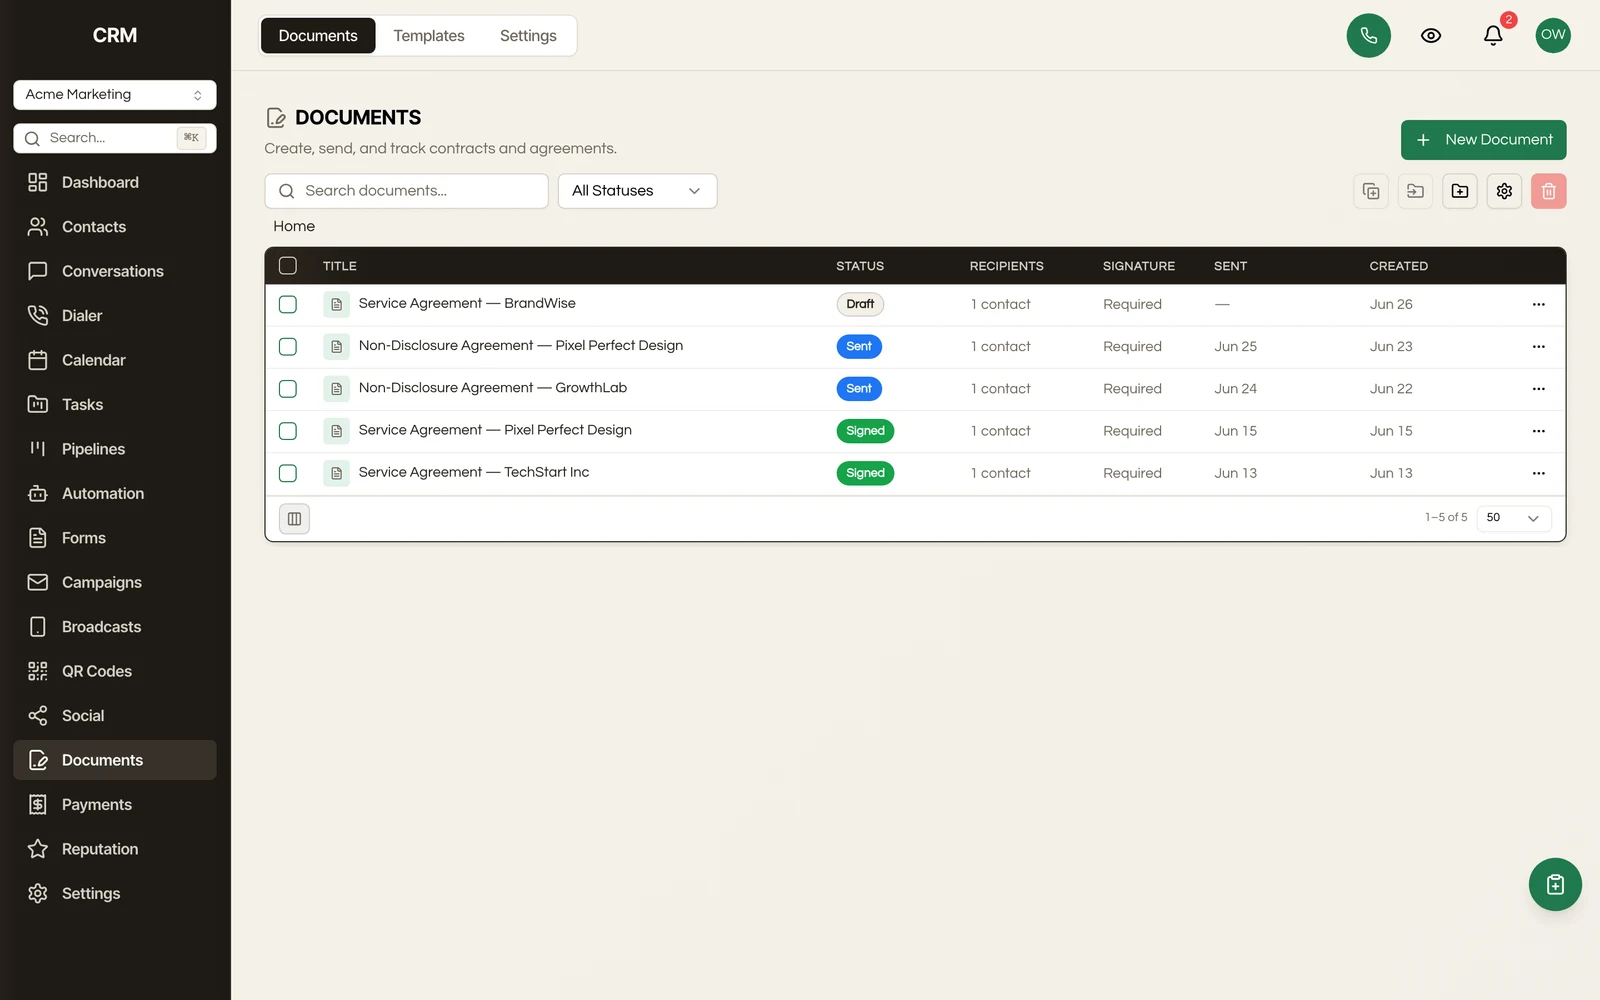This screenshot has width=1600, height=1000.
Task: Open document settings gear in toolbar
Action: (1504, 191)
